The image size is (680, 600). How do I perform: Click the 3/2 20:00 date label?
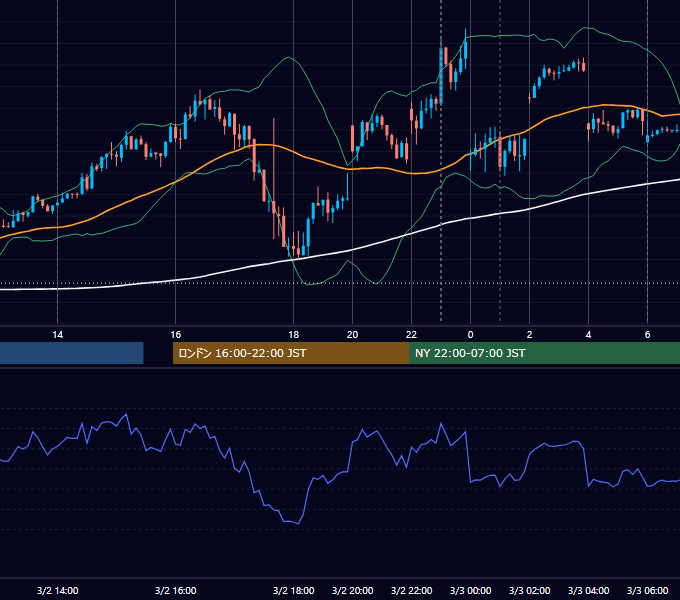coord(353,590)
